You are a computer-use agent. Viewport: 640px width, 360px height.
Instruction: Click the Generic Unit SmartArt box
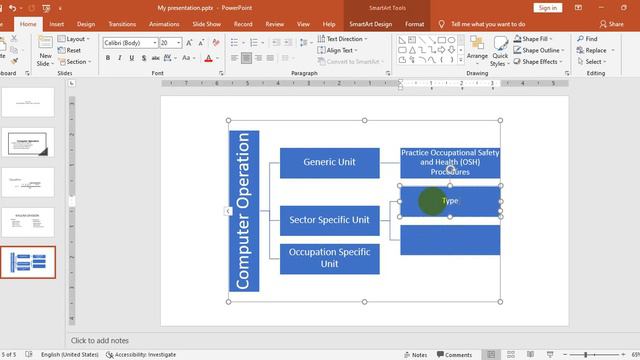[x=329, y=163]
